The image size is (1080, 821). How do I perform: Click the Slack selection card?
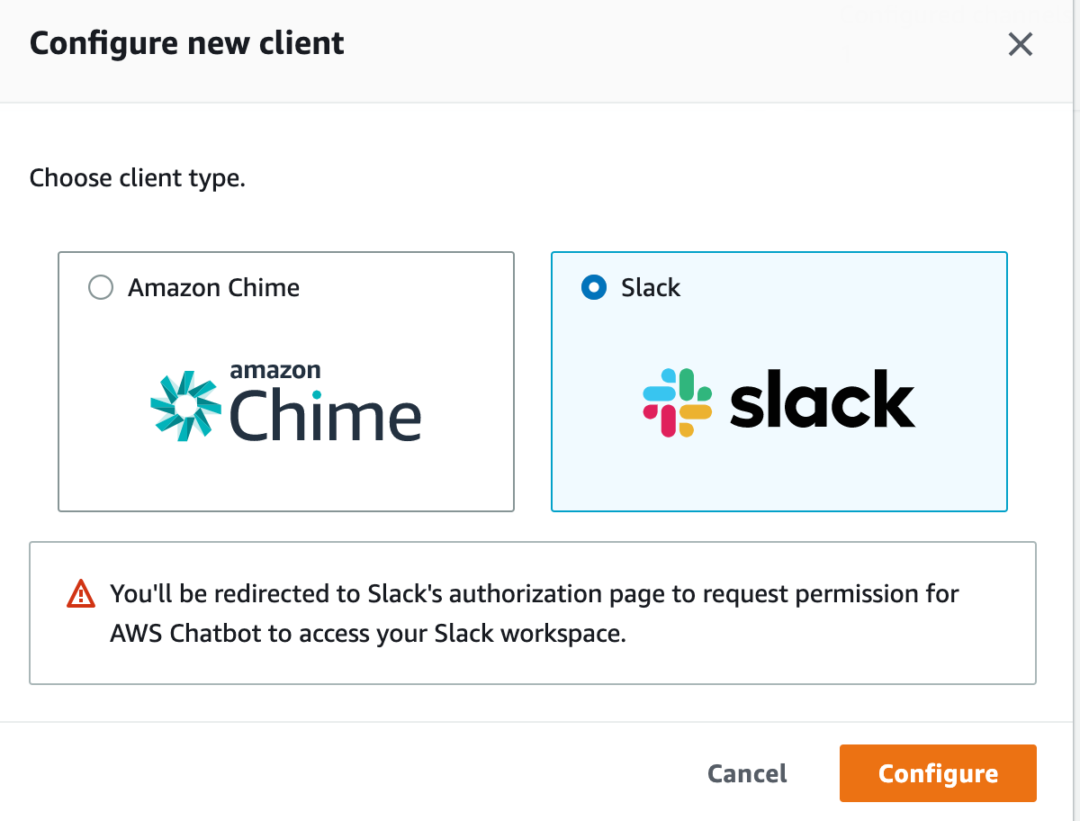(x=779, y=381)
